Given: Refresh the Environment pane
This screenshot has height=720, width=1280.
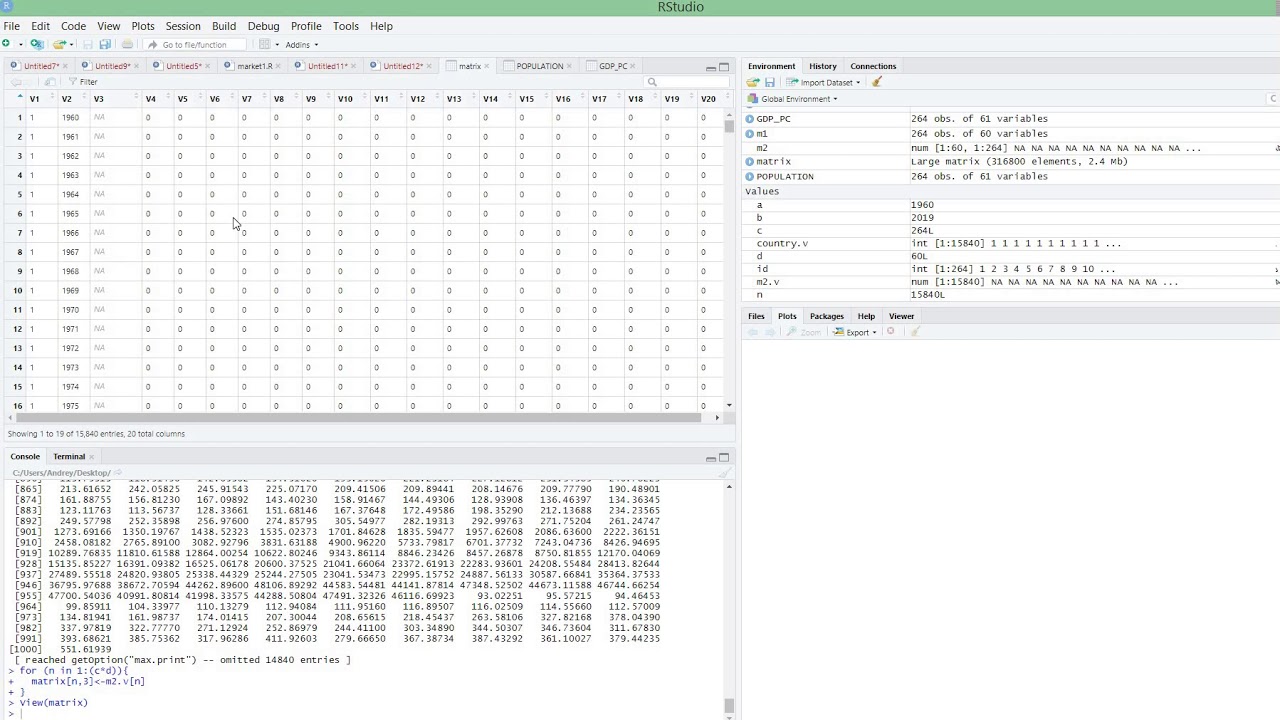Looking at the screenshot, I should pos(1273,99).
